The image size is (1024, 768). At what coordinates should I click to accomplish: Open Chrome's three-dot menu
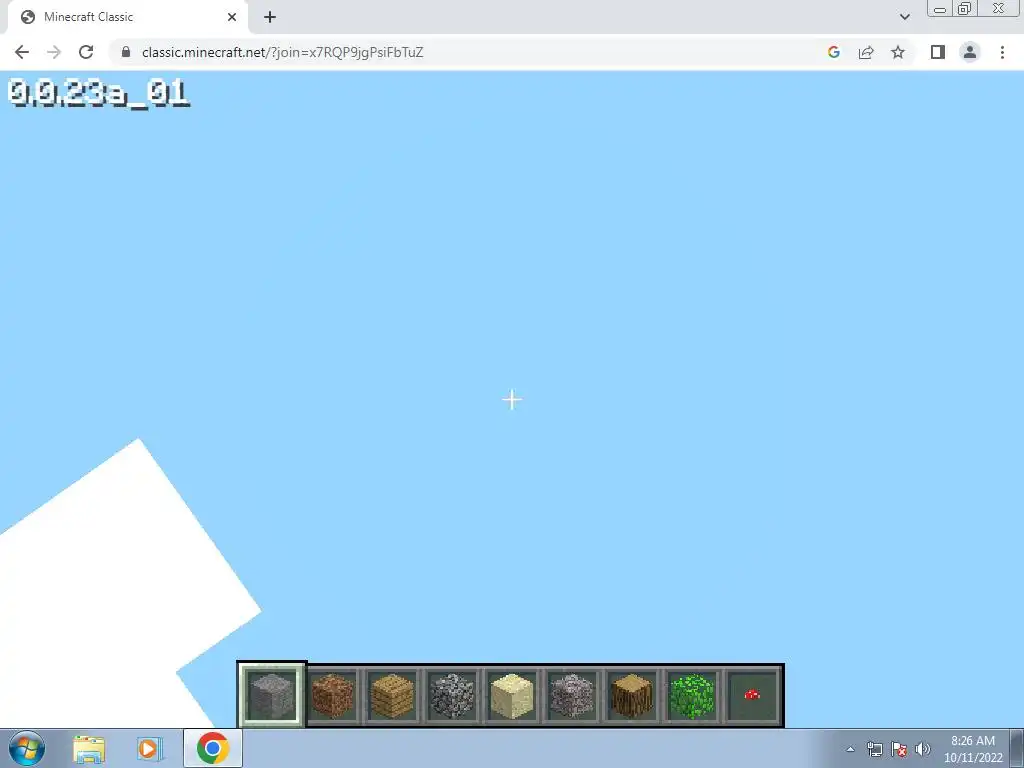(x=1002, y=52)
